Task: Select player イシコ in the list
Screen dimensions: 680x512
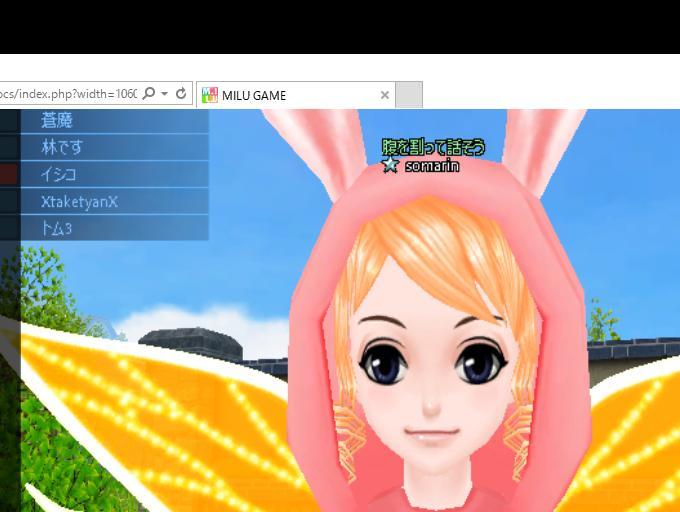Action: point(59,174)
